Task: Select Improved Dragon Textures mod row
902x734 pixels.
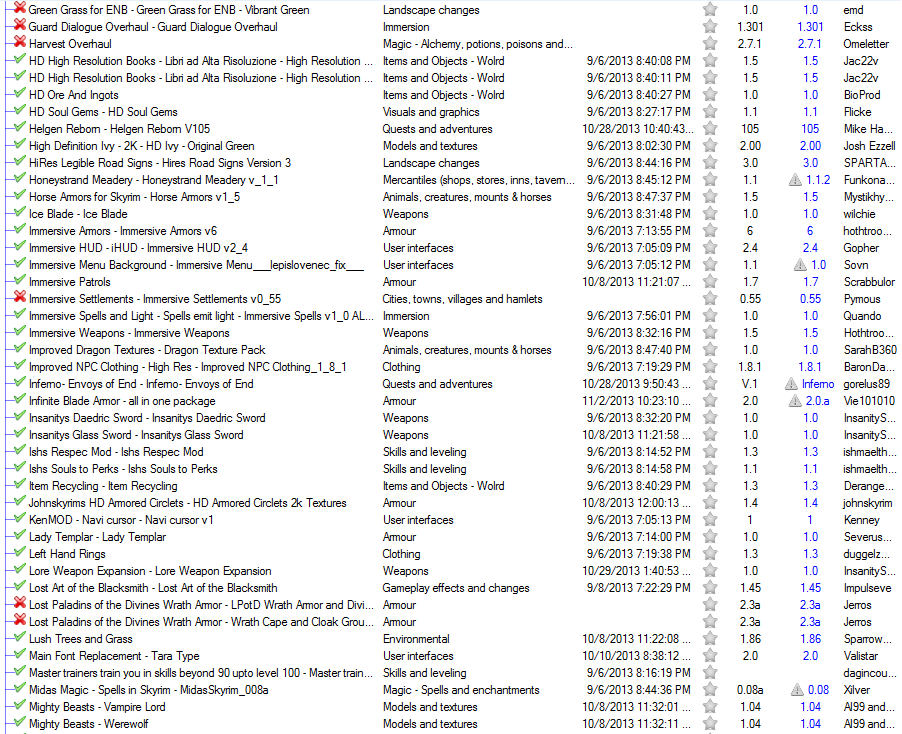Action: coord(451,350)
